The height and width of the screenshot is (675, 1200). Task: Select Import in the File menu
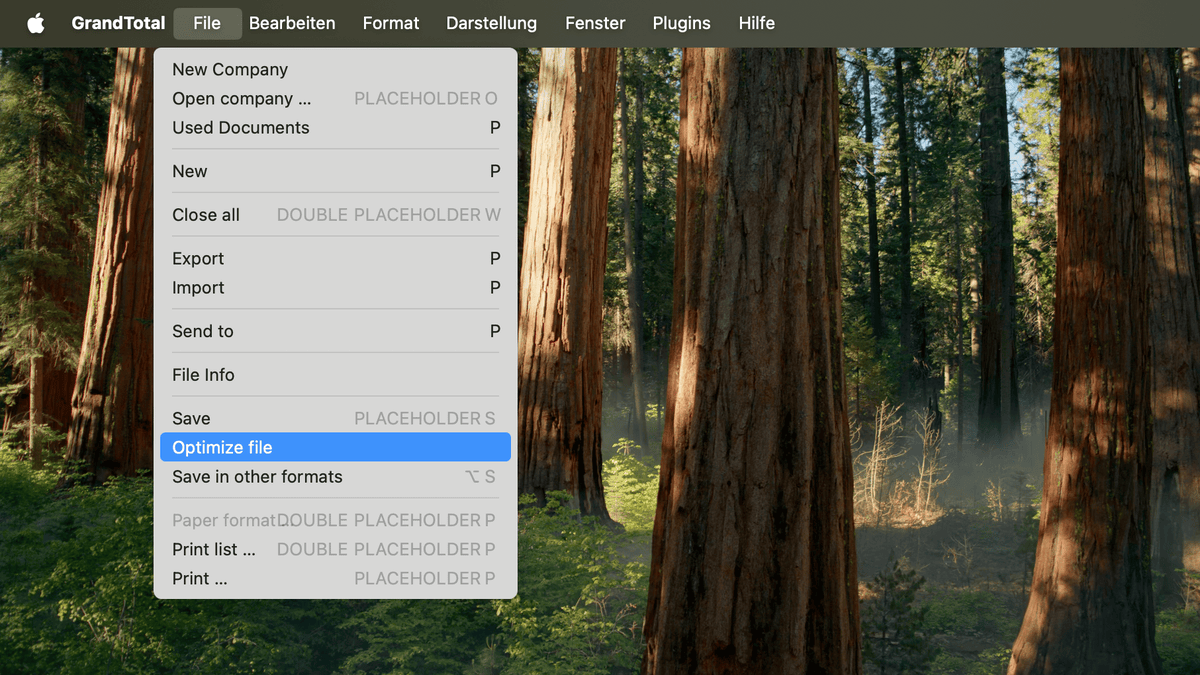pos(196,287)
